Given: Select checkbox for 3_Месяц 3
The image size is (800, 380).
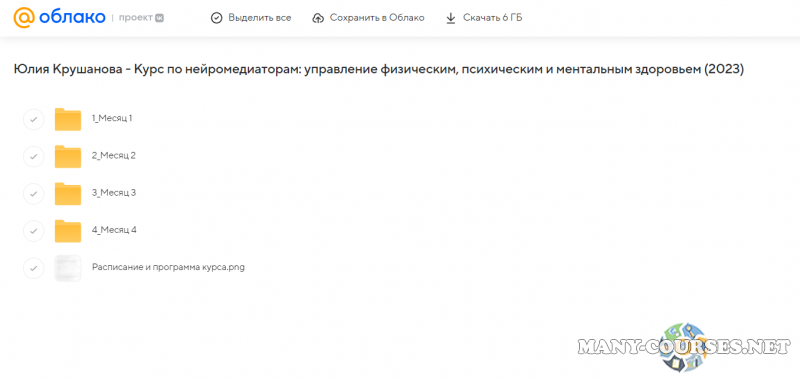Looking at the screenshot, I should click(x=34, y=194).
